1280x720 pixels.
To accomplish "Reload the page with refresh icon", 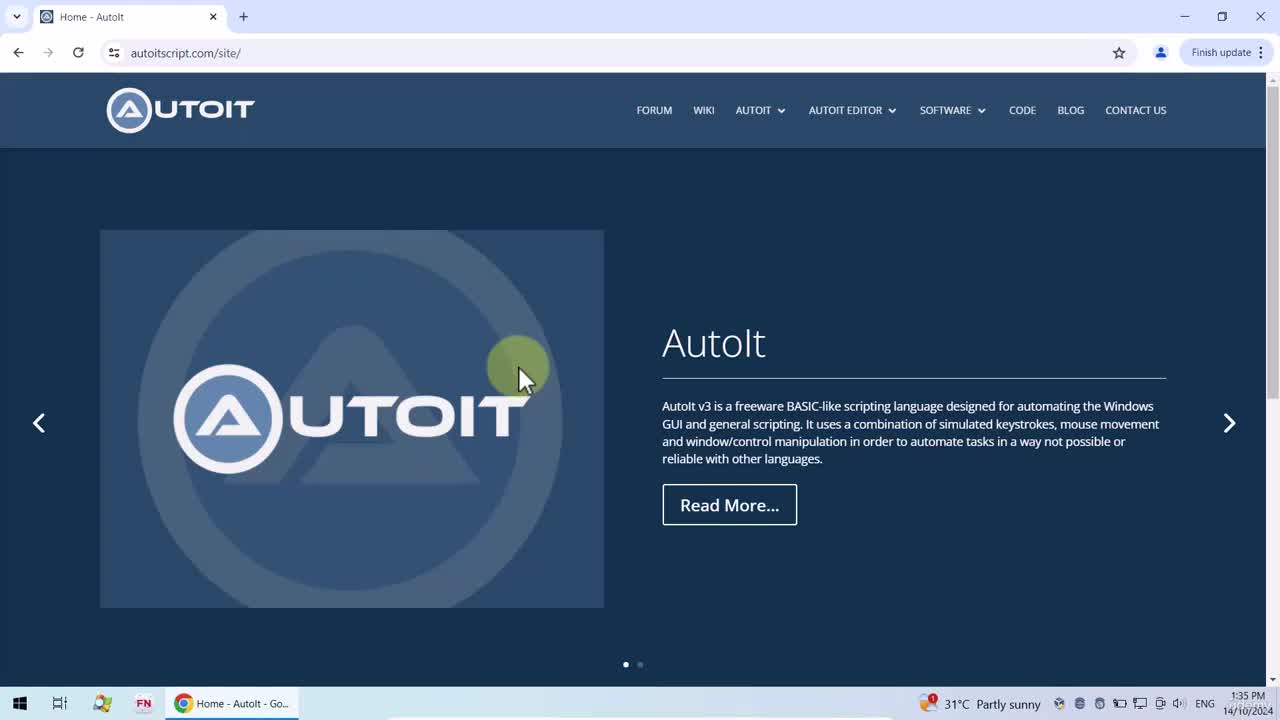I will (x=78, y=52).
